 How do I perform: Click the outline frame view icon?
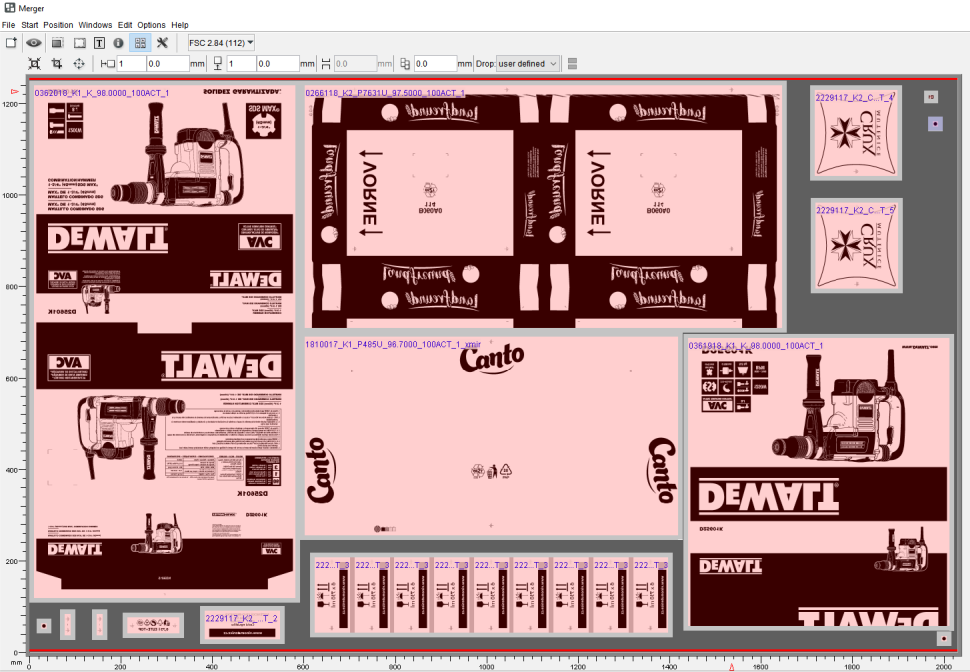pyautogui.click(x=80, y=43)
